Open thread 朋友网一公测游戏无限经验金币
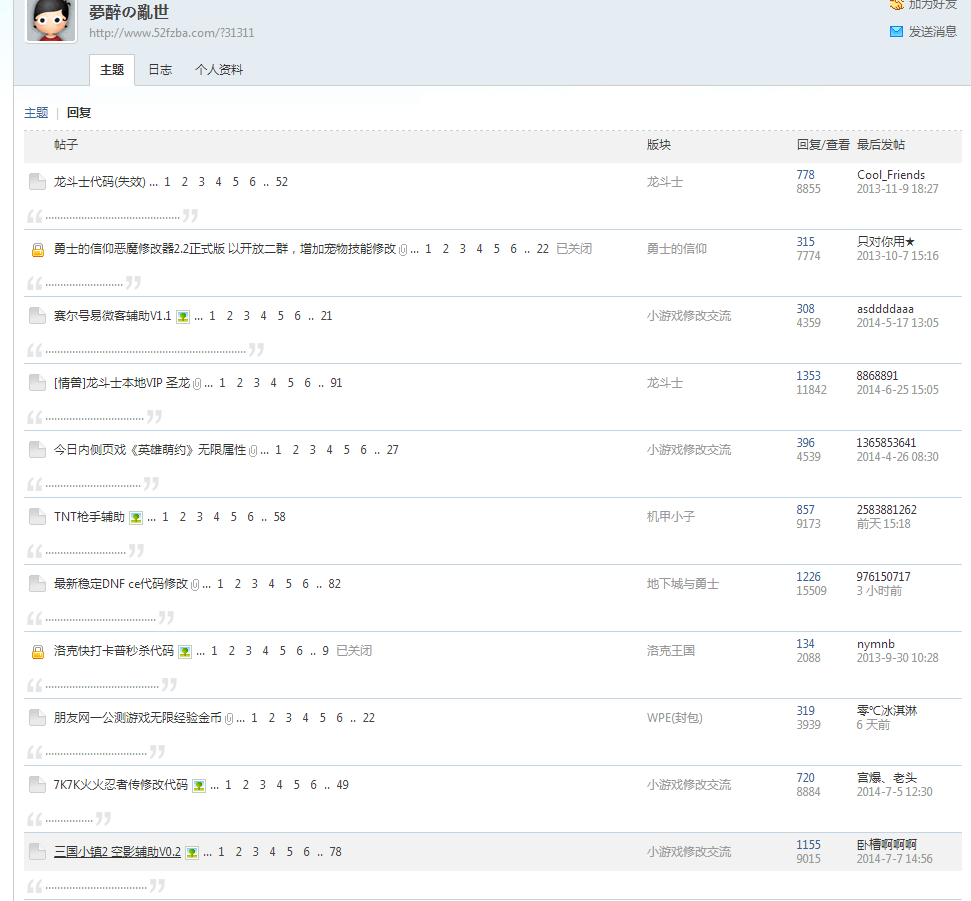The height and width of the screenshot is (901, 971). (137, 718)
